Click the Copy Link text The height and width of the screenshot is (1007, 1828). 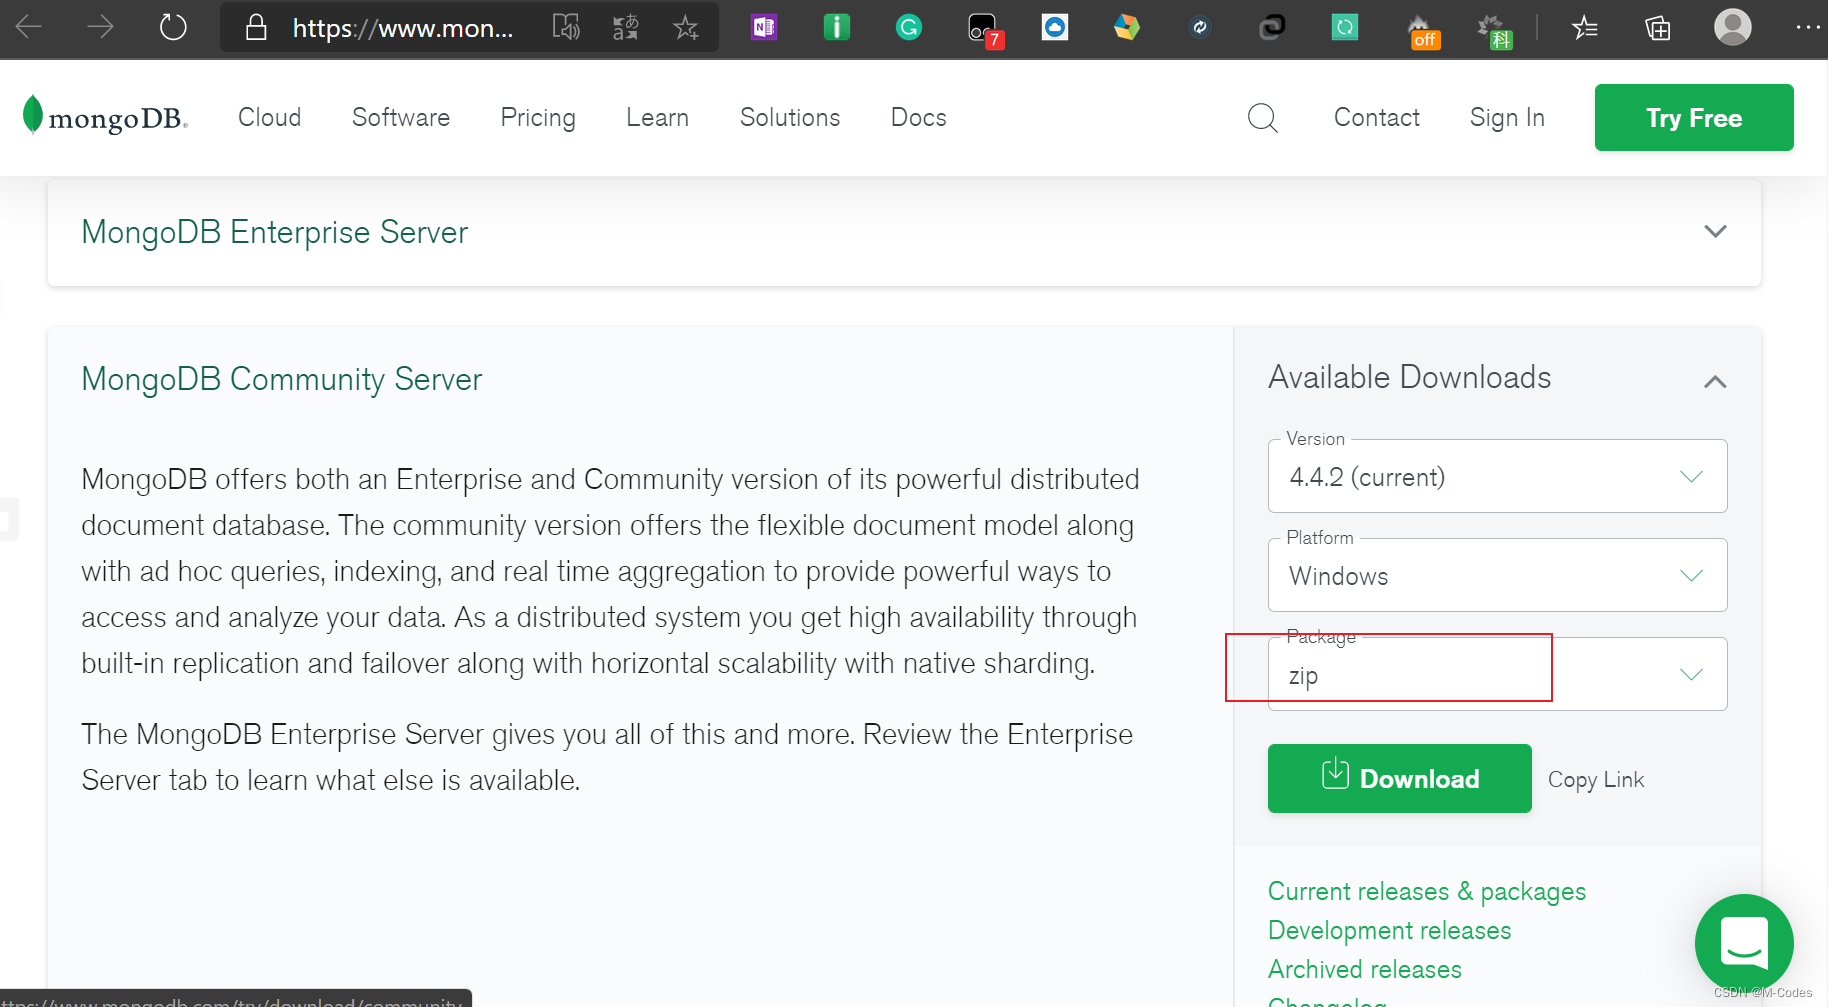[1596, 779]
